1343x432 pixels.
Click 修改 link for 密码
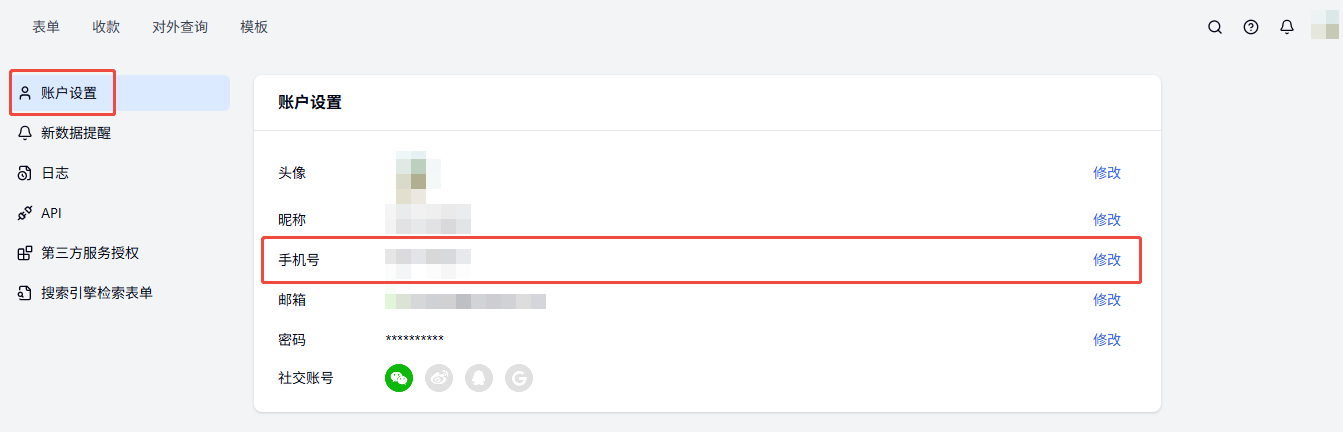[x=1107, y=340]
